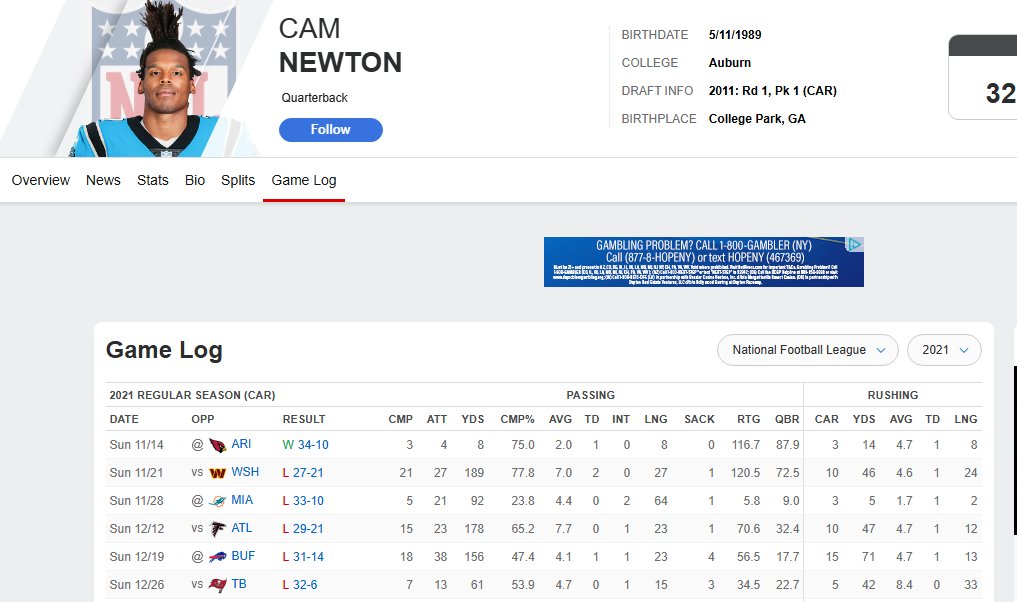Switch to the Overview tab

point(41,180)
